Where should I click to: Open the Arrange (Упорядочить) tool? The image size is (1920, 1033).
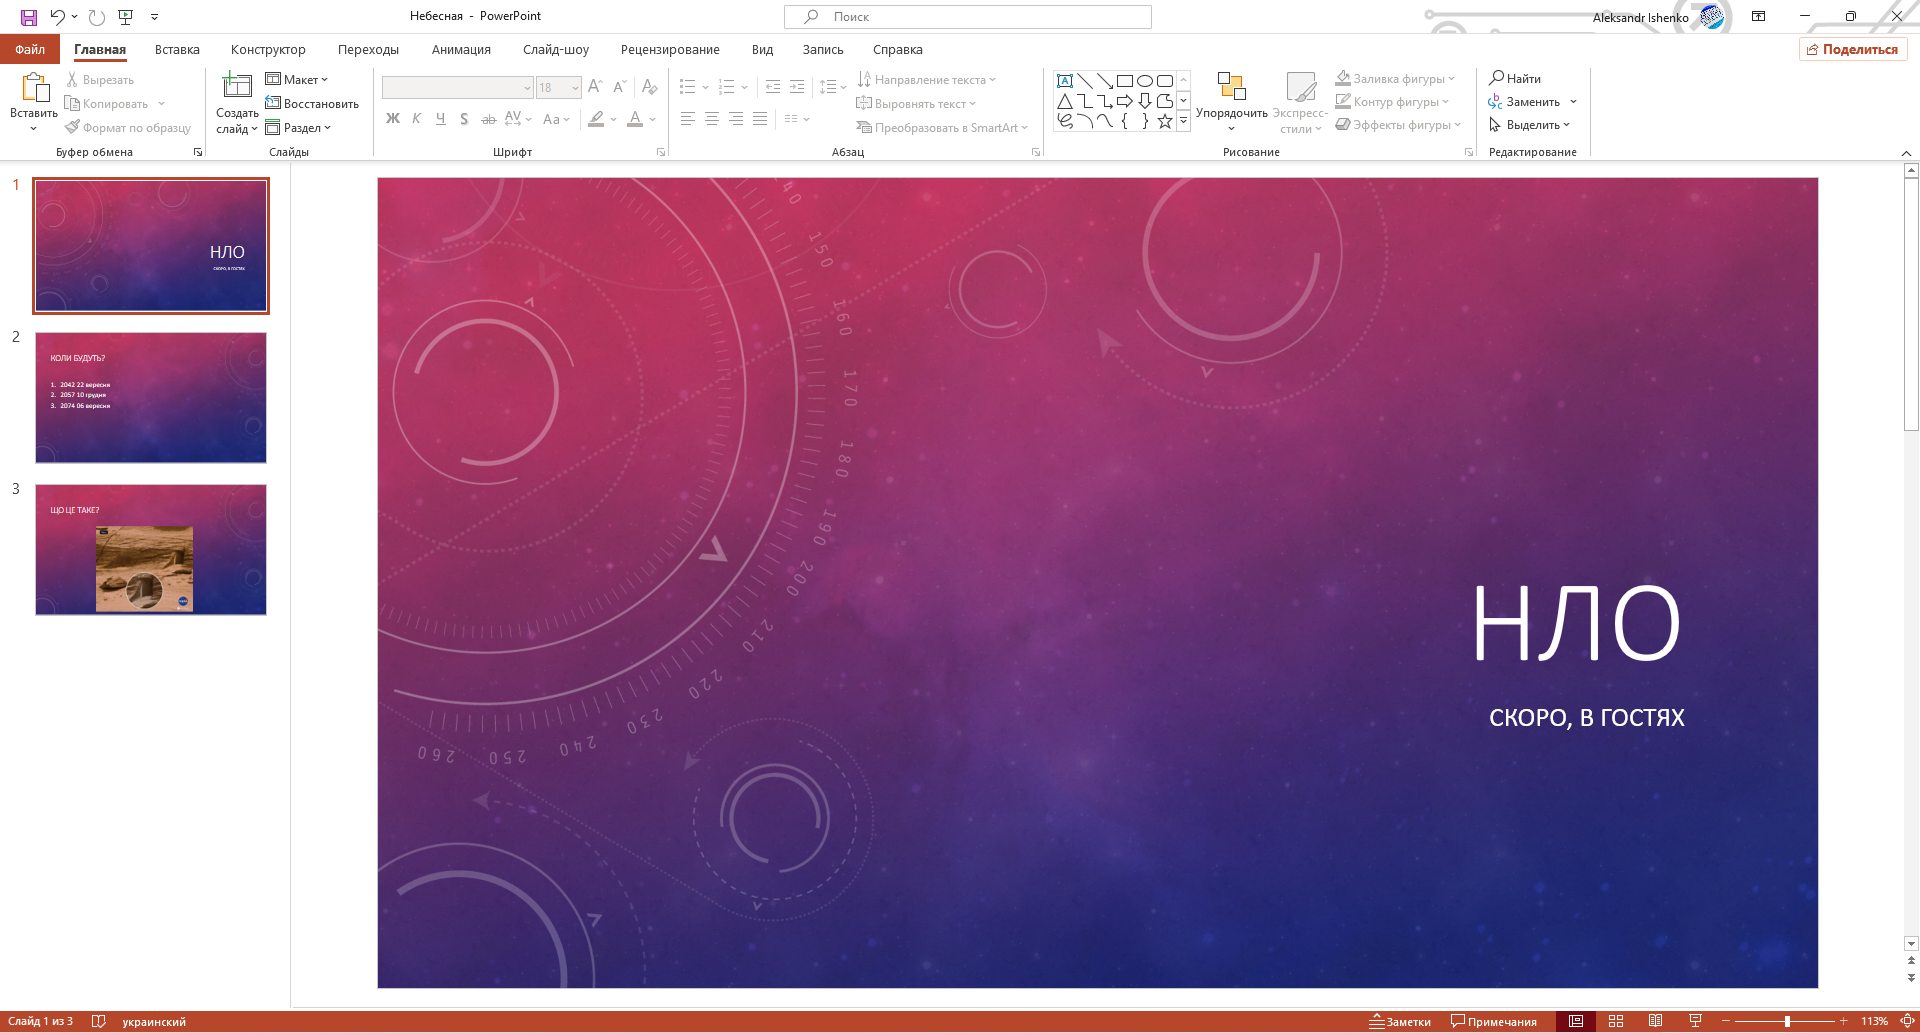(x=1231, y=100)
